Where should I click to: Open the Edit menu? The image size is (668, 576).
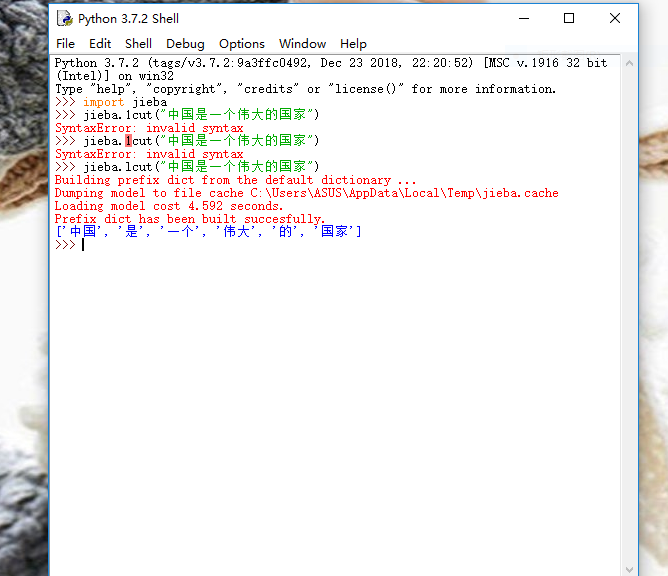coord(100,43)
